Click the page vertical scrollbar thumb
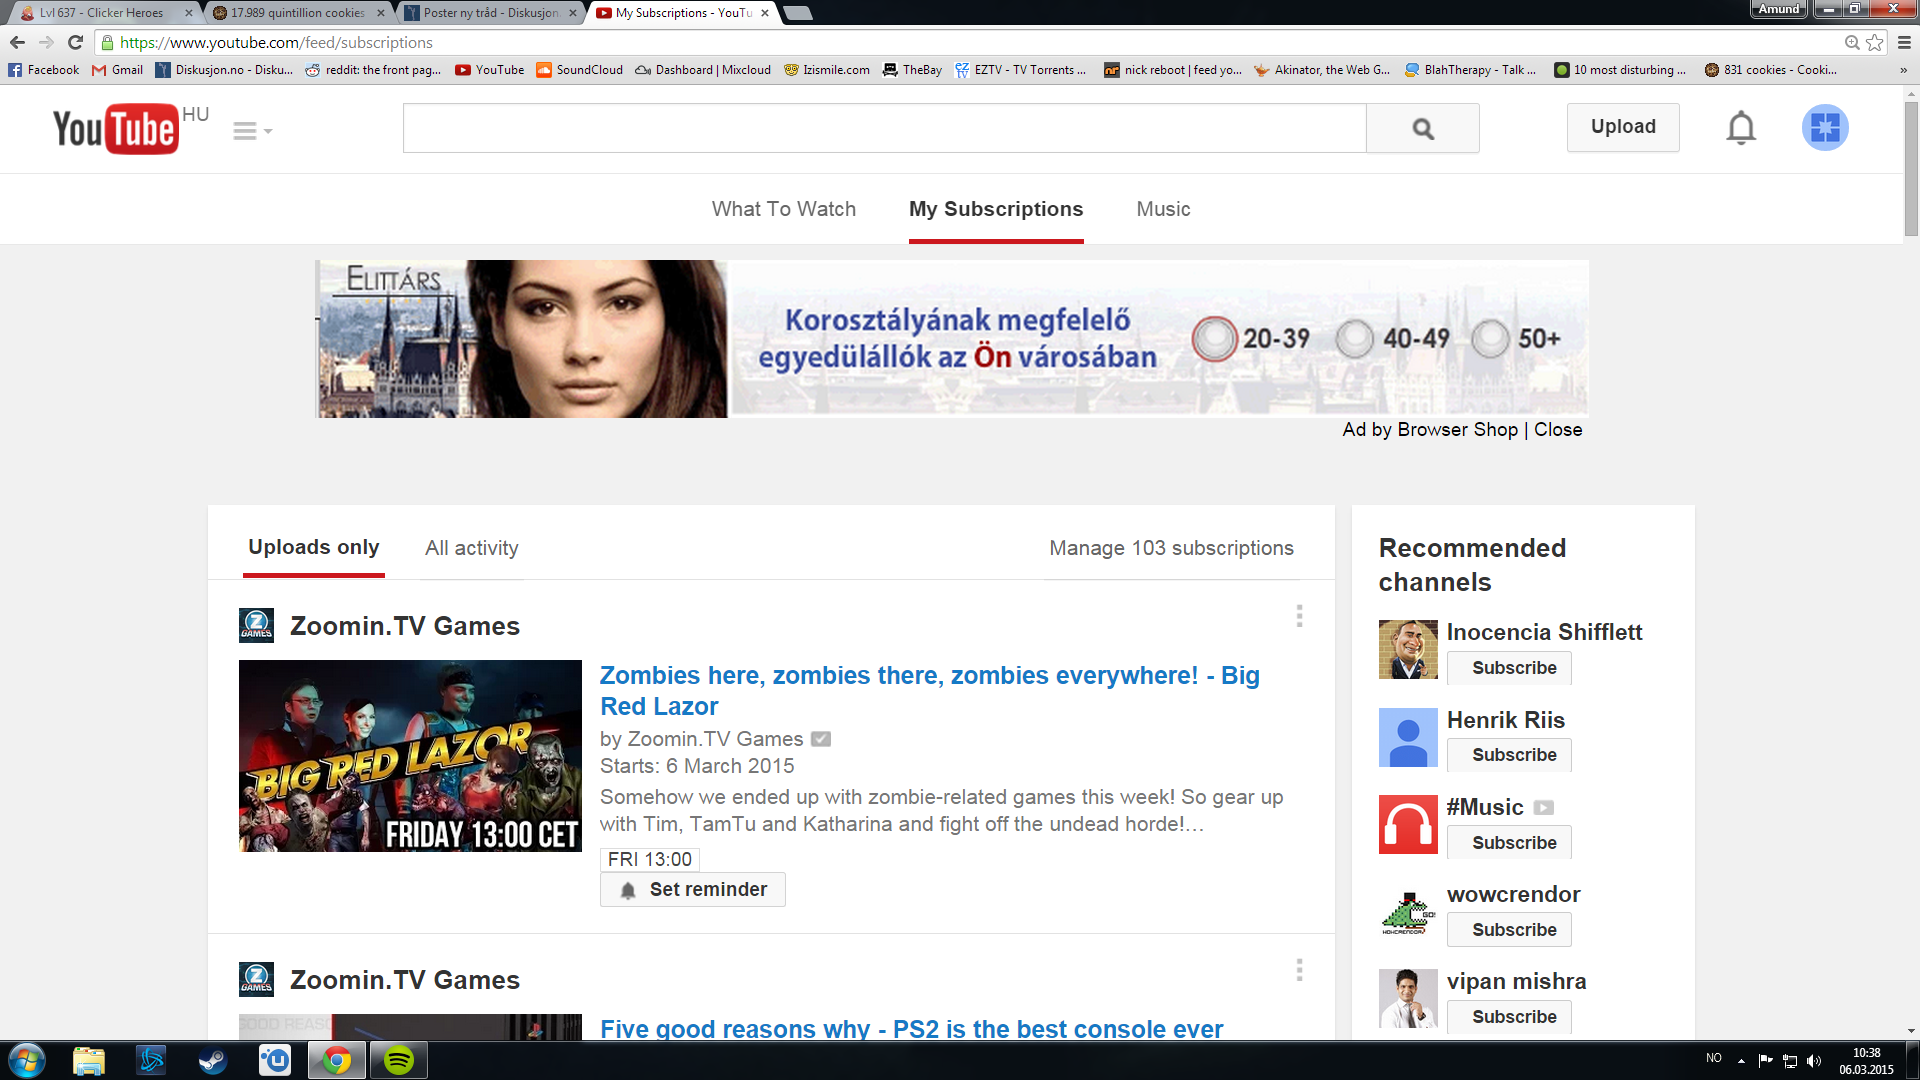 (1911, 167)
